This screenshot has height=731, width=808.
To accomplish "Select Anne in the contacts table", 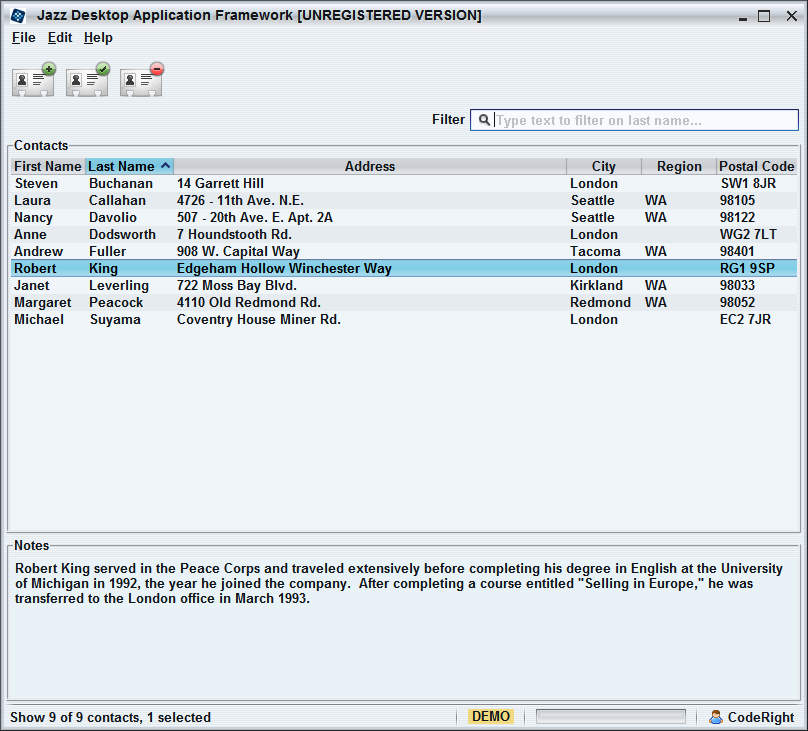I will (30, 234).
